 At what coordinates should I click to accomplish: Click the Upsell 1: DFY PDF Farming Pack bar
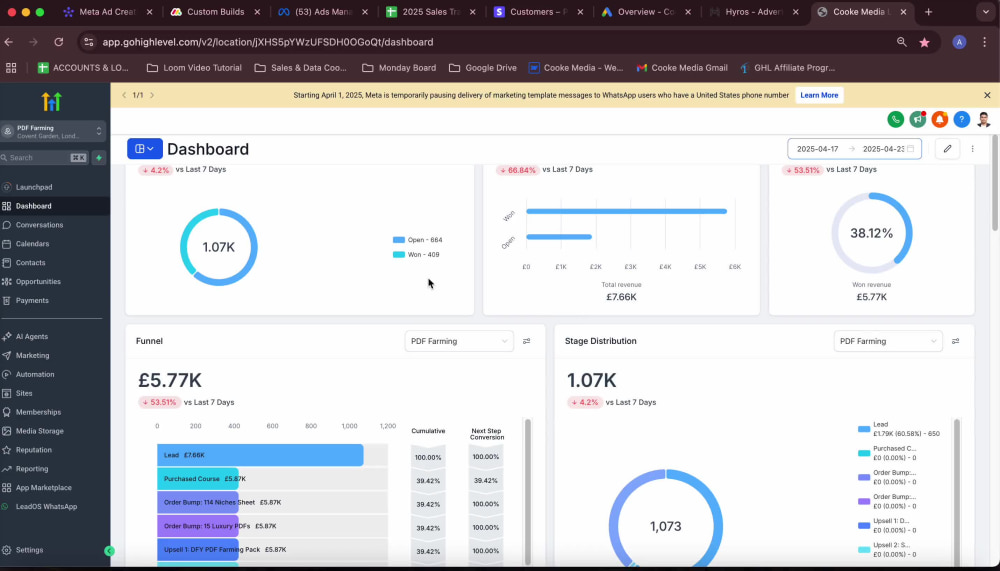pyautogui.click(x=198, y=549)
